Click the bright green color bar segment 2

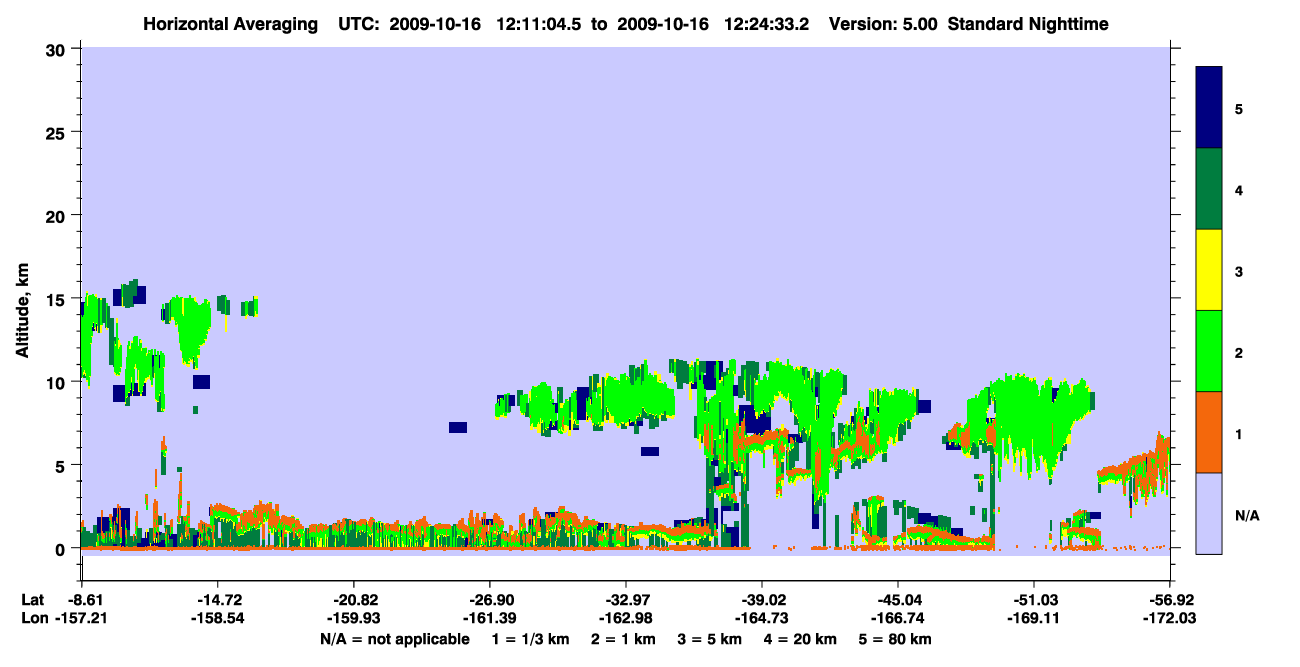pos(1209,351)
